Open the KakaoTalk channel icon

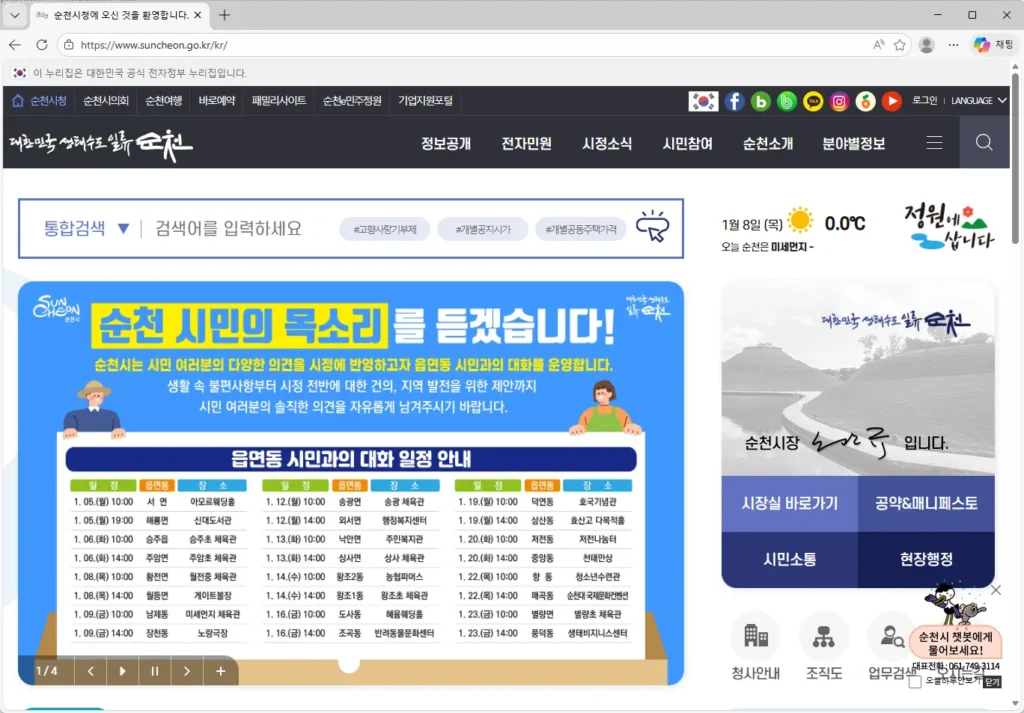[x=813, y=100]
